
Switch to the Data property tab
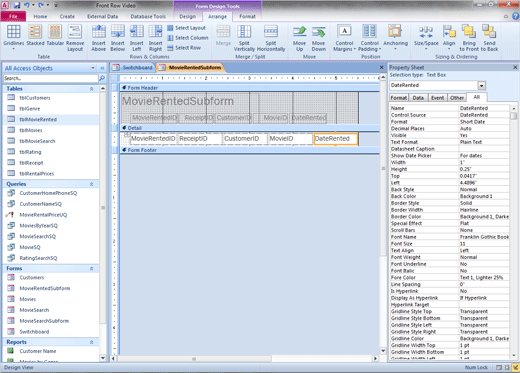coord(418,98)
